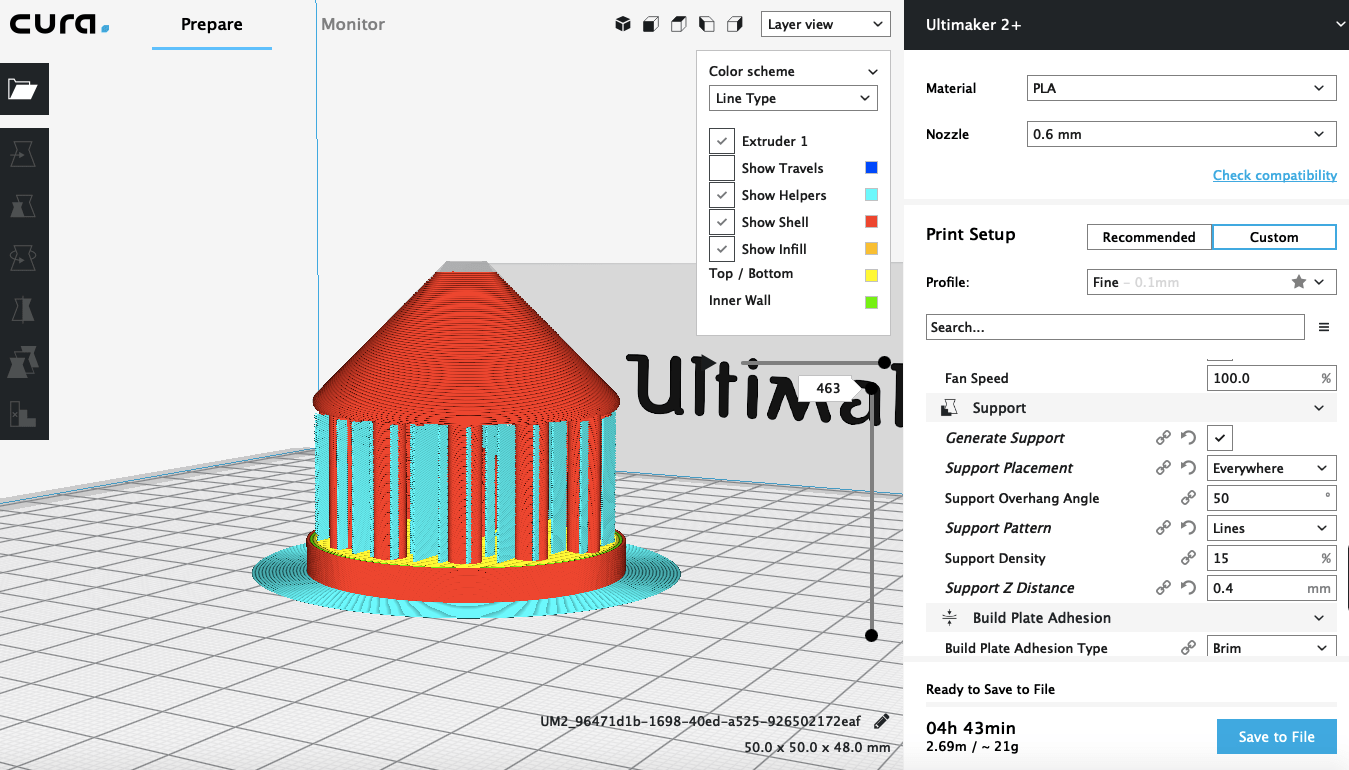Switch Print Setup to Recommended mode
The height and width of the screenshot is (770, 1349).
pyautogui.click(x=1149, y=237)
